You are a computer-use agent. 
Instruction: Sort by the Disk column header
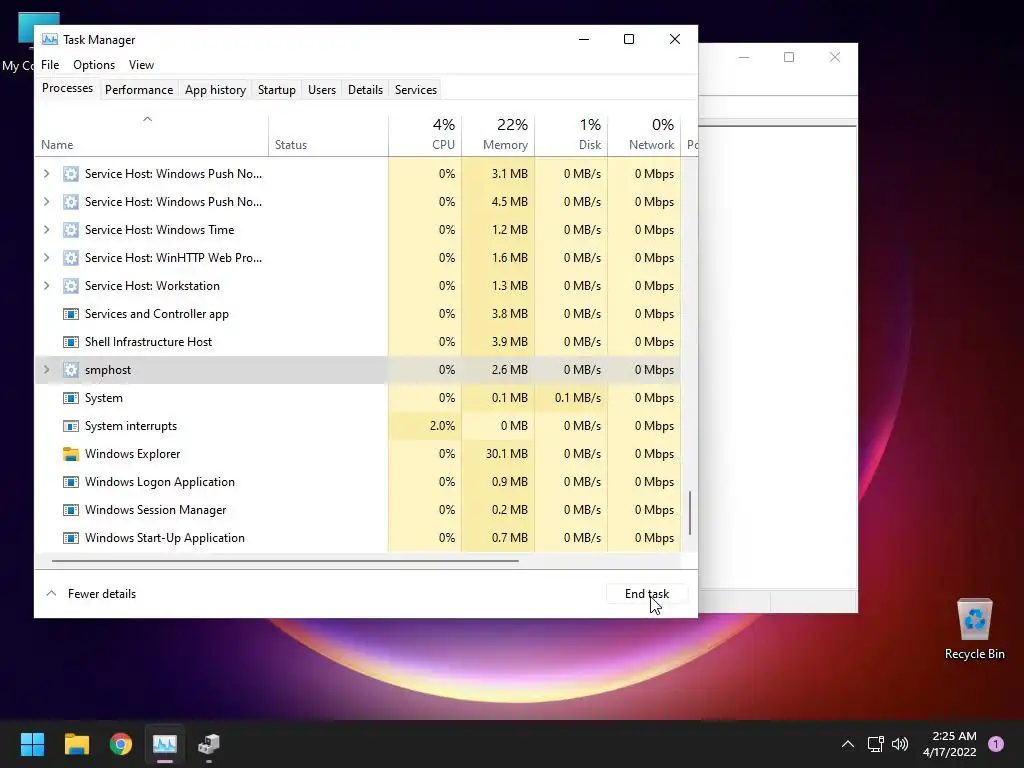point(571,136)
